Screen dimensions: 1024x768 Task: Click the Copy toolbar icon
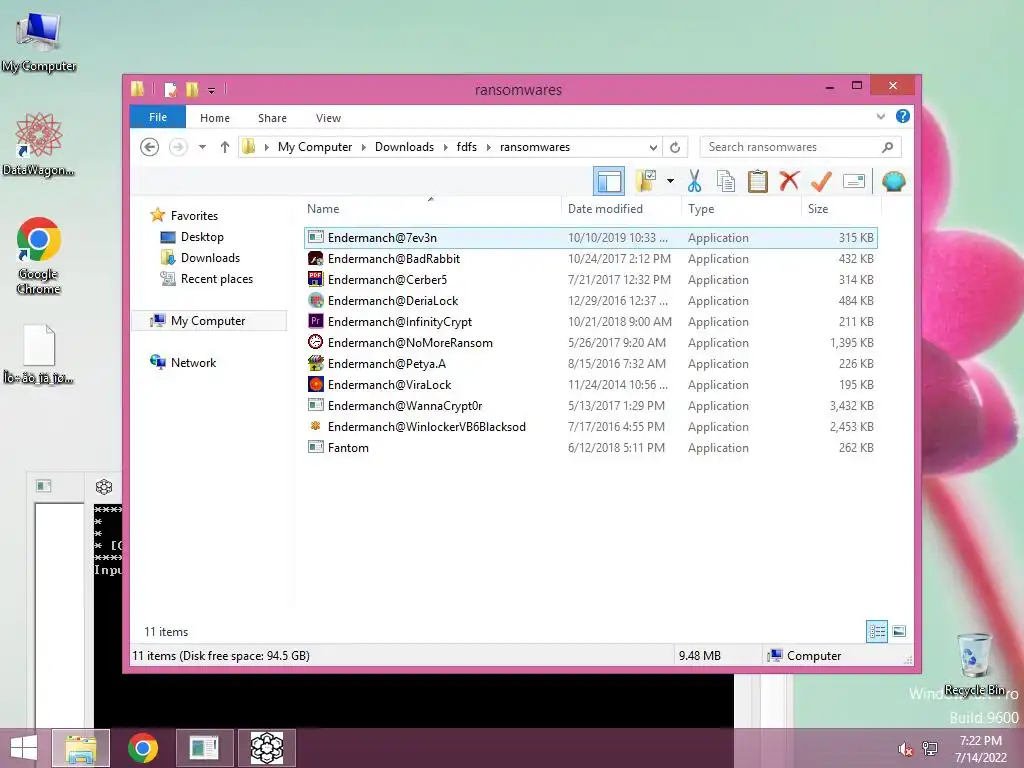click(x=726, y=181)
